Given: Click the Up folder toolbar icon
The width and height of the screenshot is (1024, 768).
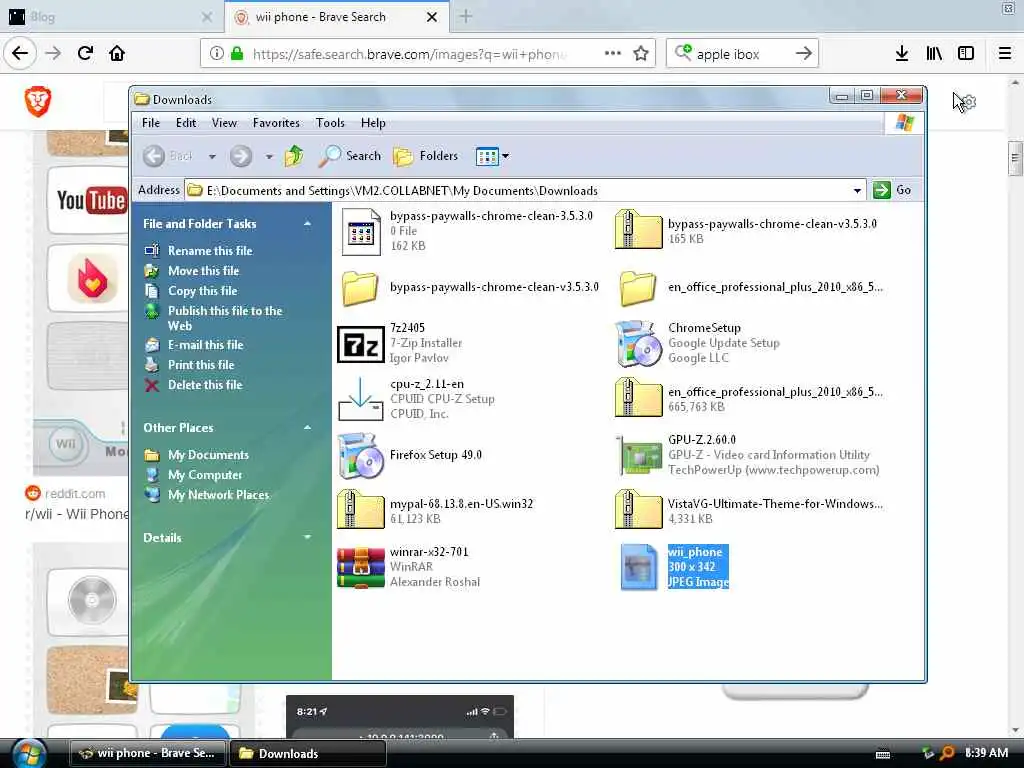Looking at the screenshot, I should (294, 156).
